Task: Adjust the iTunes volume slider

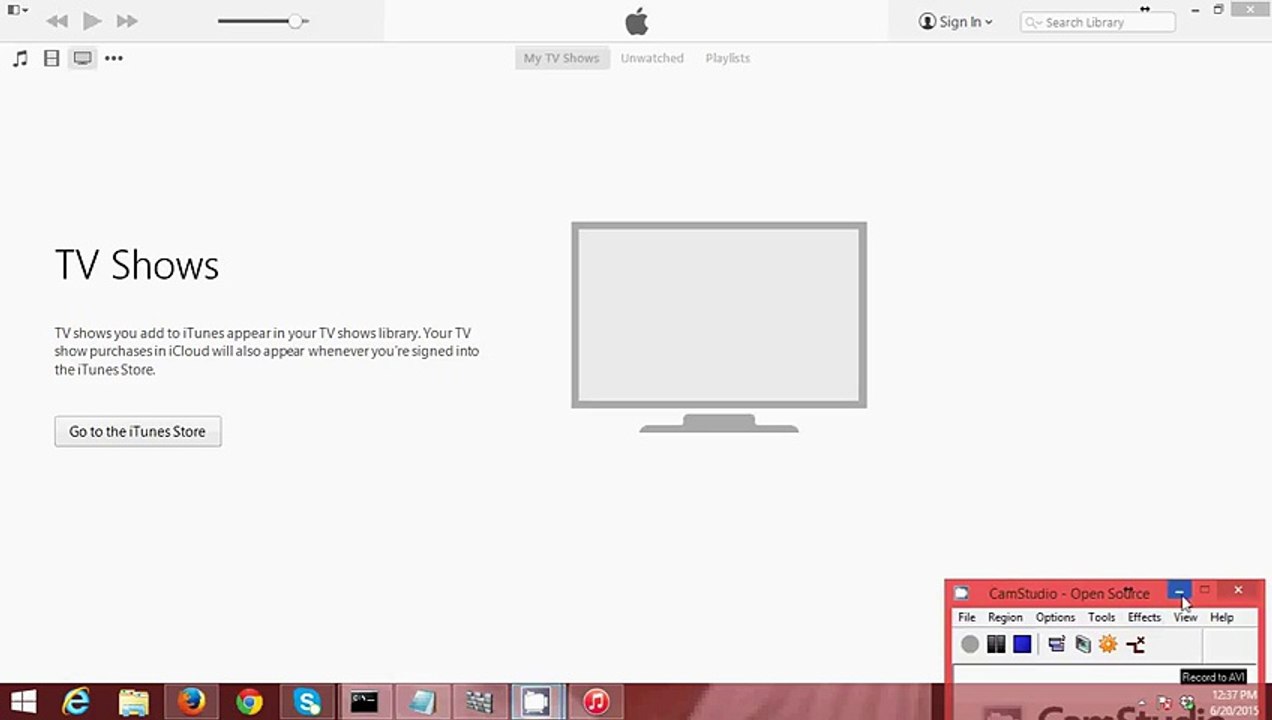Action: point(263,21)
